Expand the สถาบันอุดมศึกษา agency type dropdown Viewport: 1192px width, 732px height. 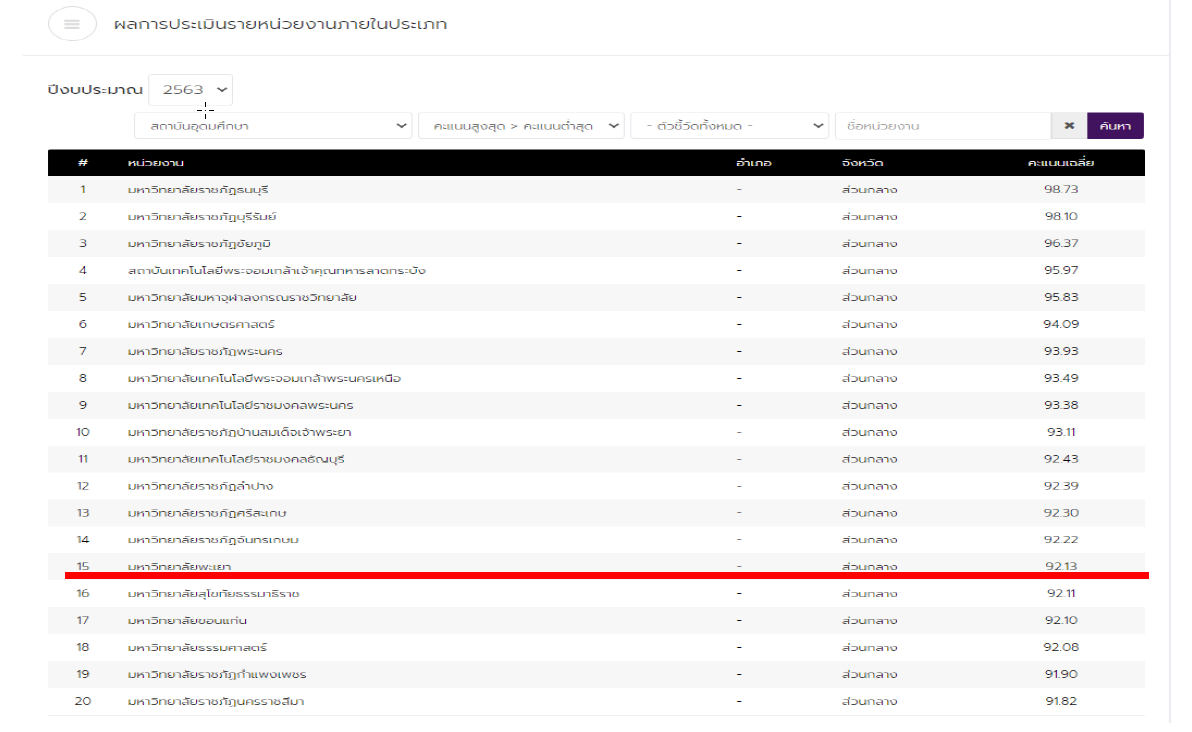pyautogui.click(x=273, y=126)
